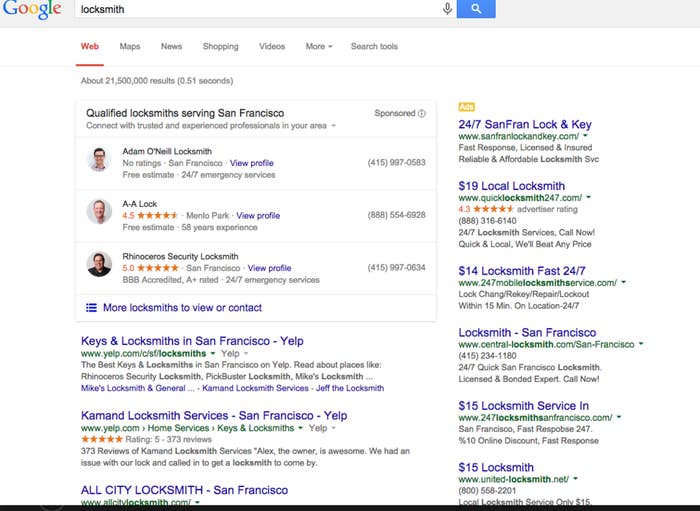Open Mike's Locksmith & General sitelink

(x=138, y=388)
